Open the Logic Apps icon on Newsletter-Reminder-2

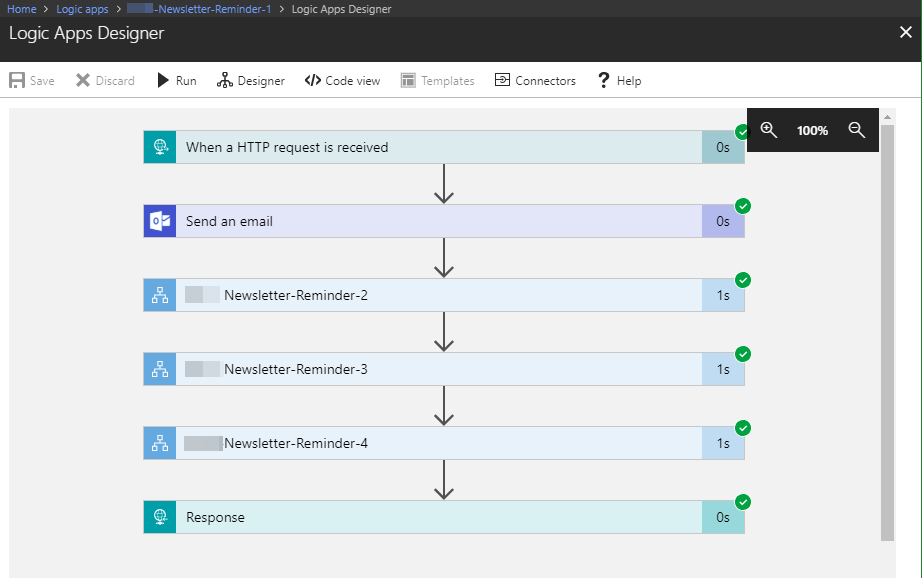(159, 295)
